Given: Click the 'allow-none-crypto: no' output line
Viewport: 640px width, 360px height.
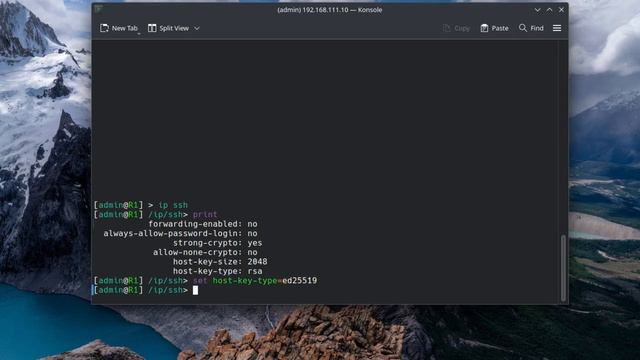Looking at the screenshot, I should click(205, 252).
